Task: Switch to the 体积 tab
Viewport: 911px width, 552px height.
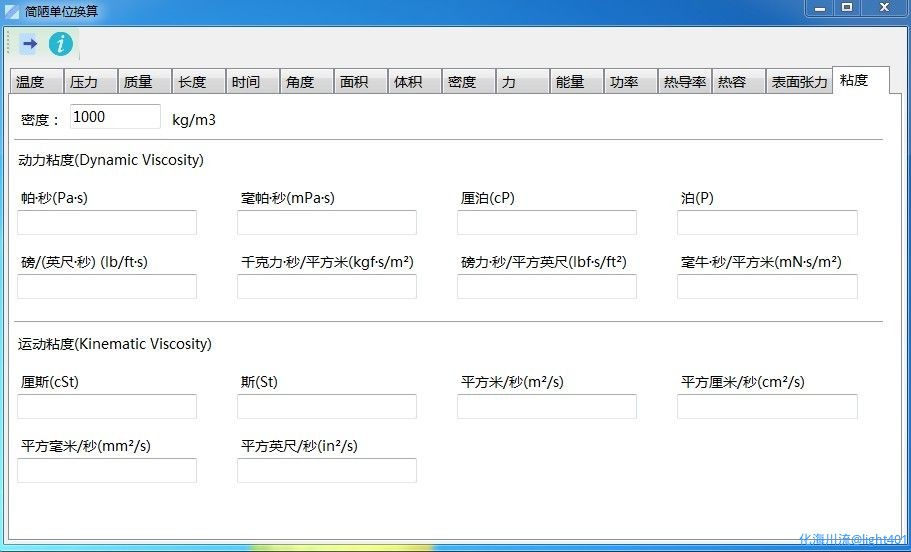Action: point(414,82)
